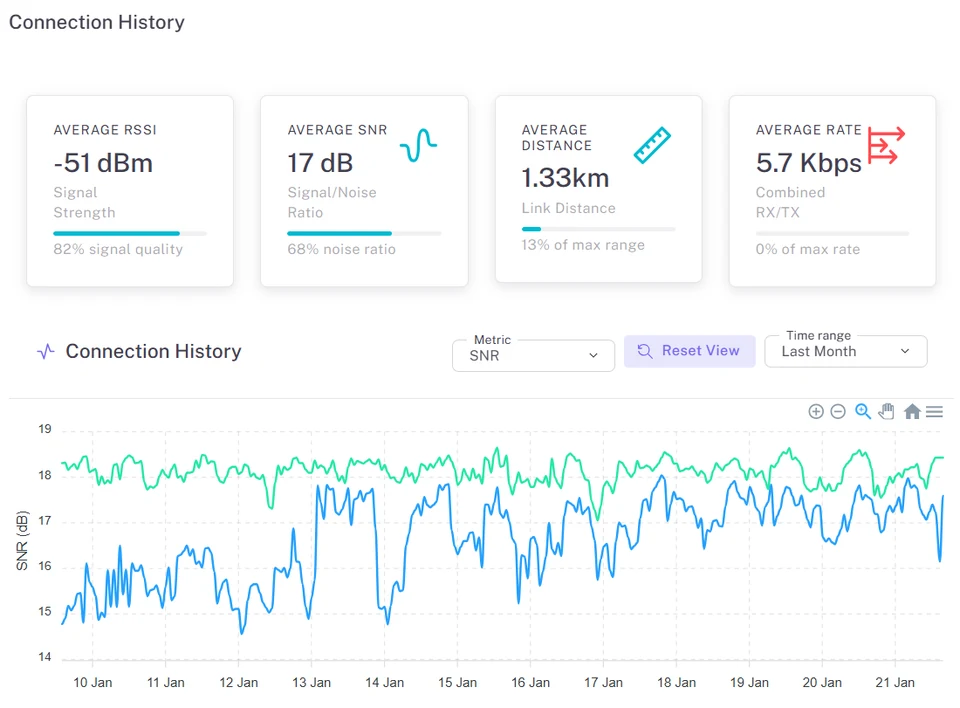The height and width of the screenshot is (708, 960).
Task: Click the AVERAGE RATE card title
Action: click(x=808, y=130)
